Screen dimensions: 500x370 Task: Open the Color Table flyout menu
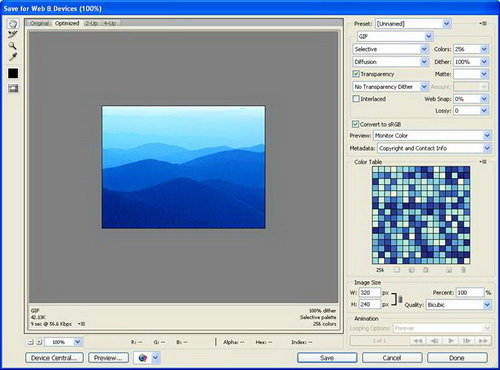[483, 162]
